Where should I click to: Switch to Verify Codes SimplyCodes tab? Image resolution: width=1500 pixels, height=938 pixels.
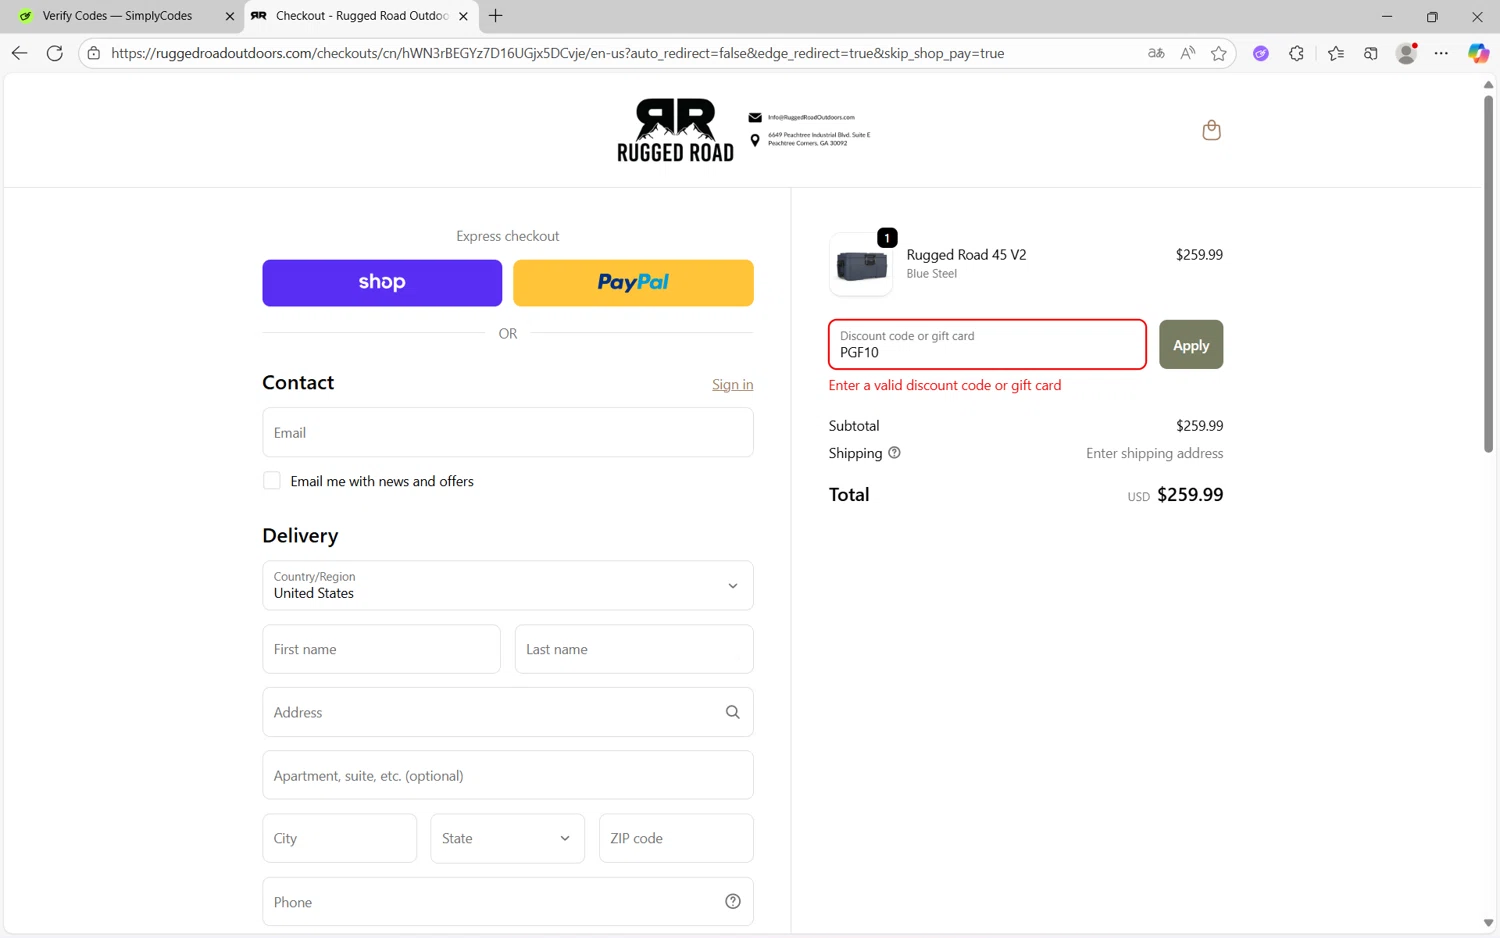(118, 16)
